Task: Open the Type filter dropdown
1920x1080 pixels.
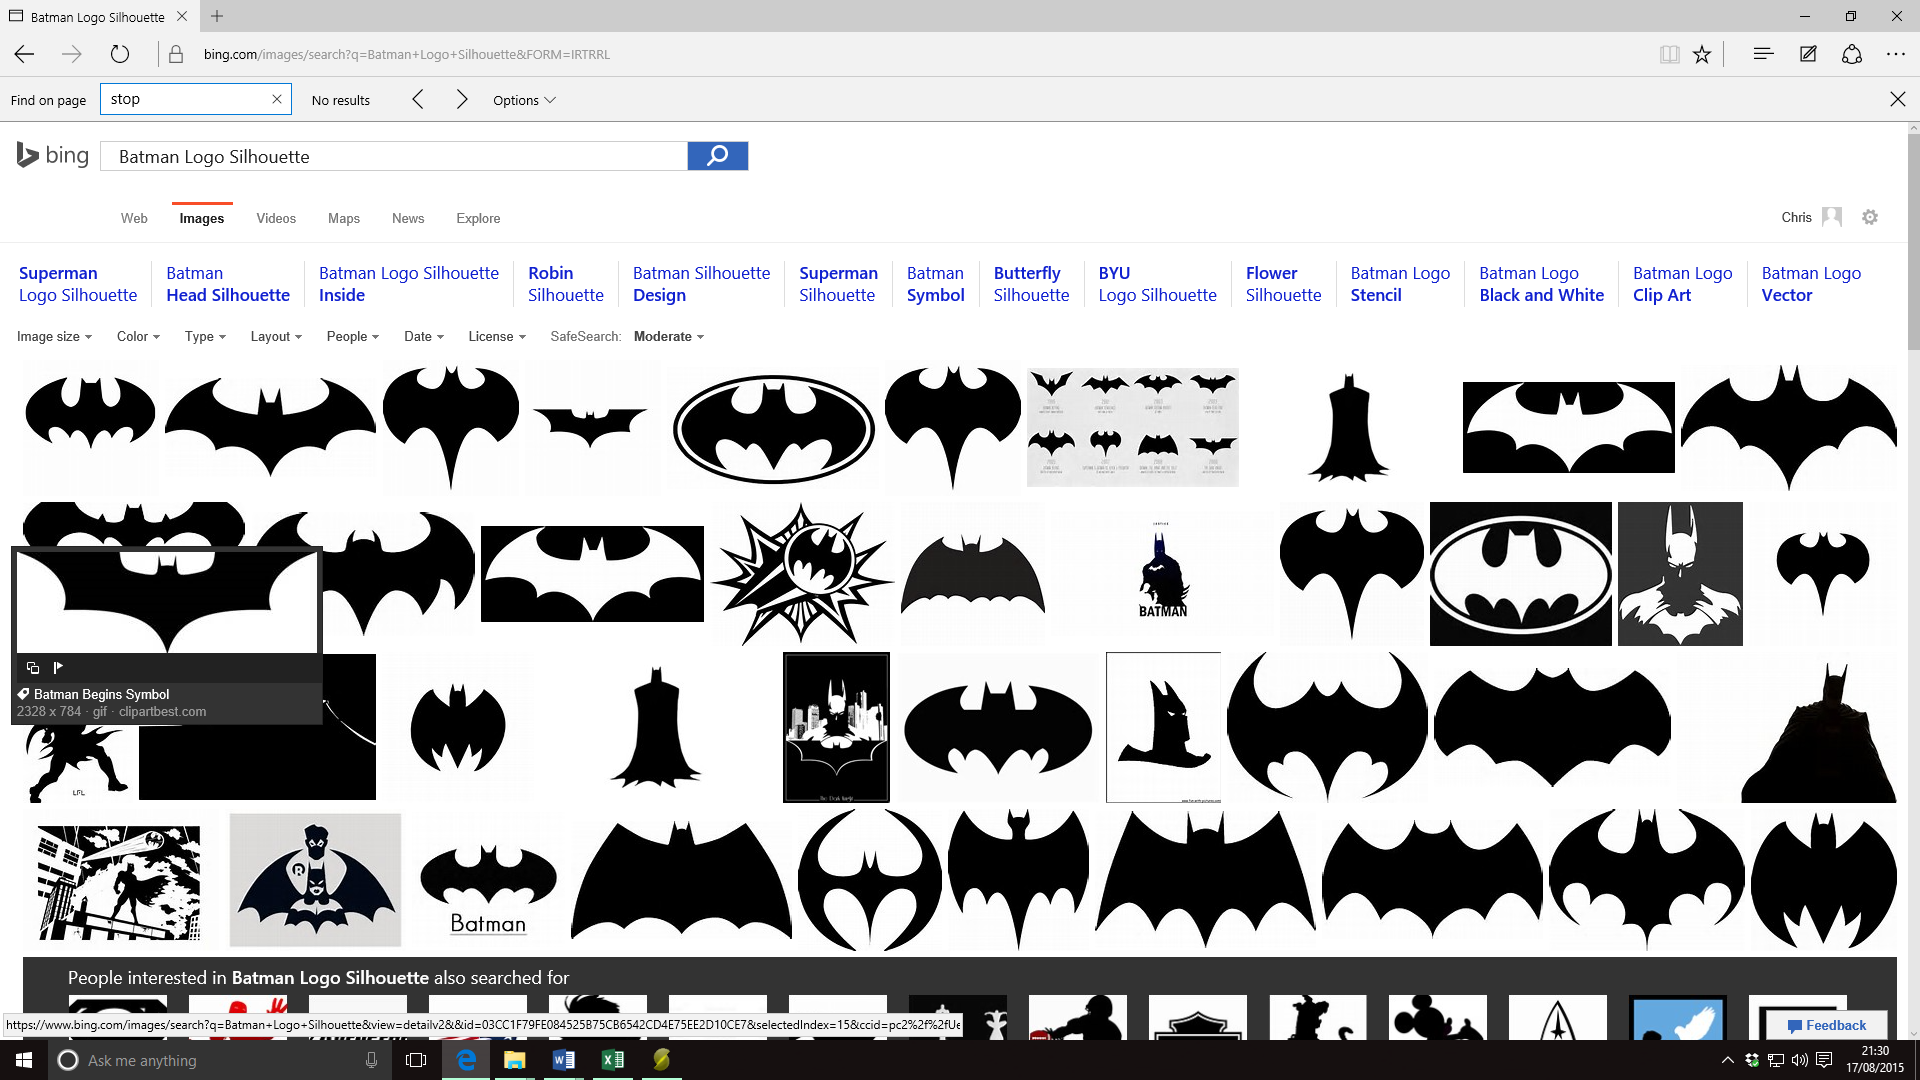Action: coord(205,336)
